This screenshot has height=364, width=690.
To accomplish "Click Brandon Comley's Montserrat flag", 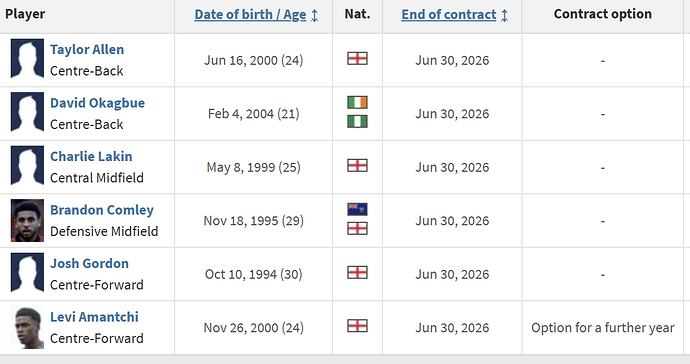I will pyautogui.click(x=357, y=210).
